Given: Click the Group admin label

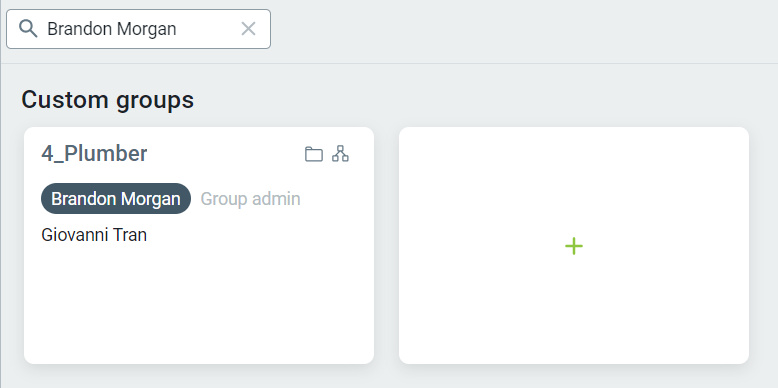Looking at the screenshot, I should 250,199.
